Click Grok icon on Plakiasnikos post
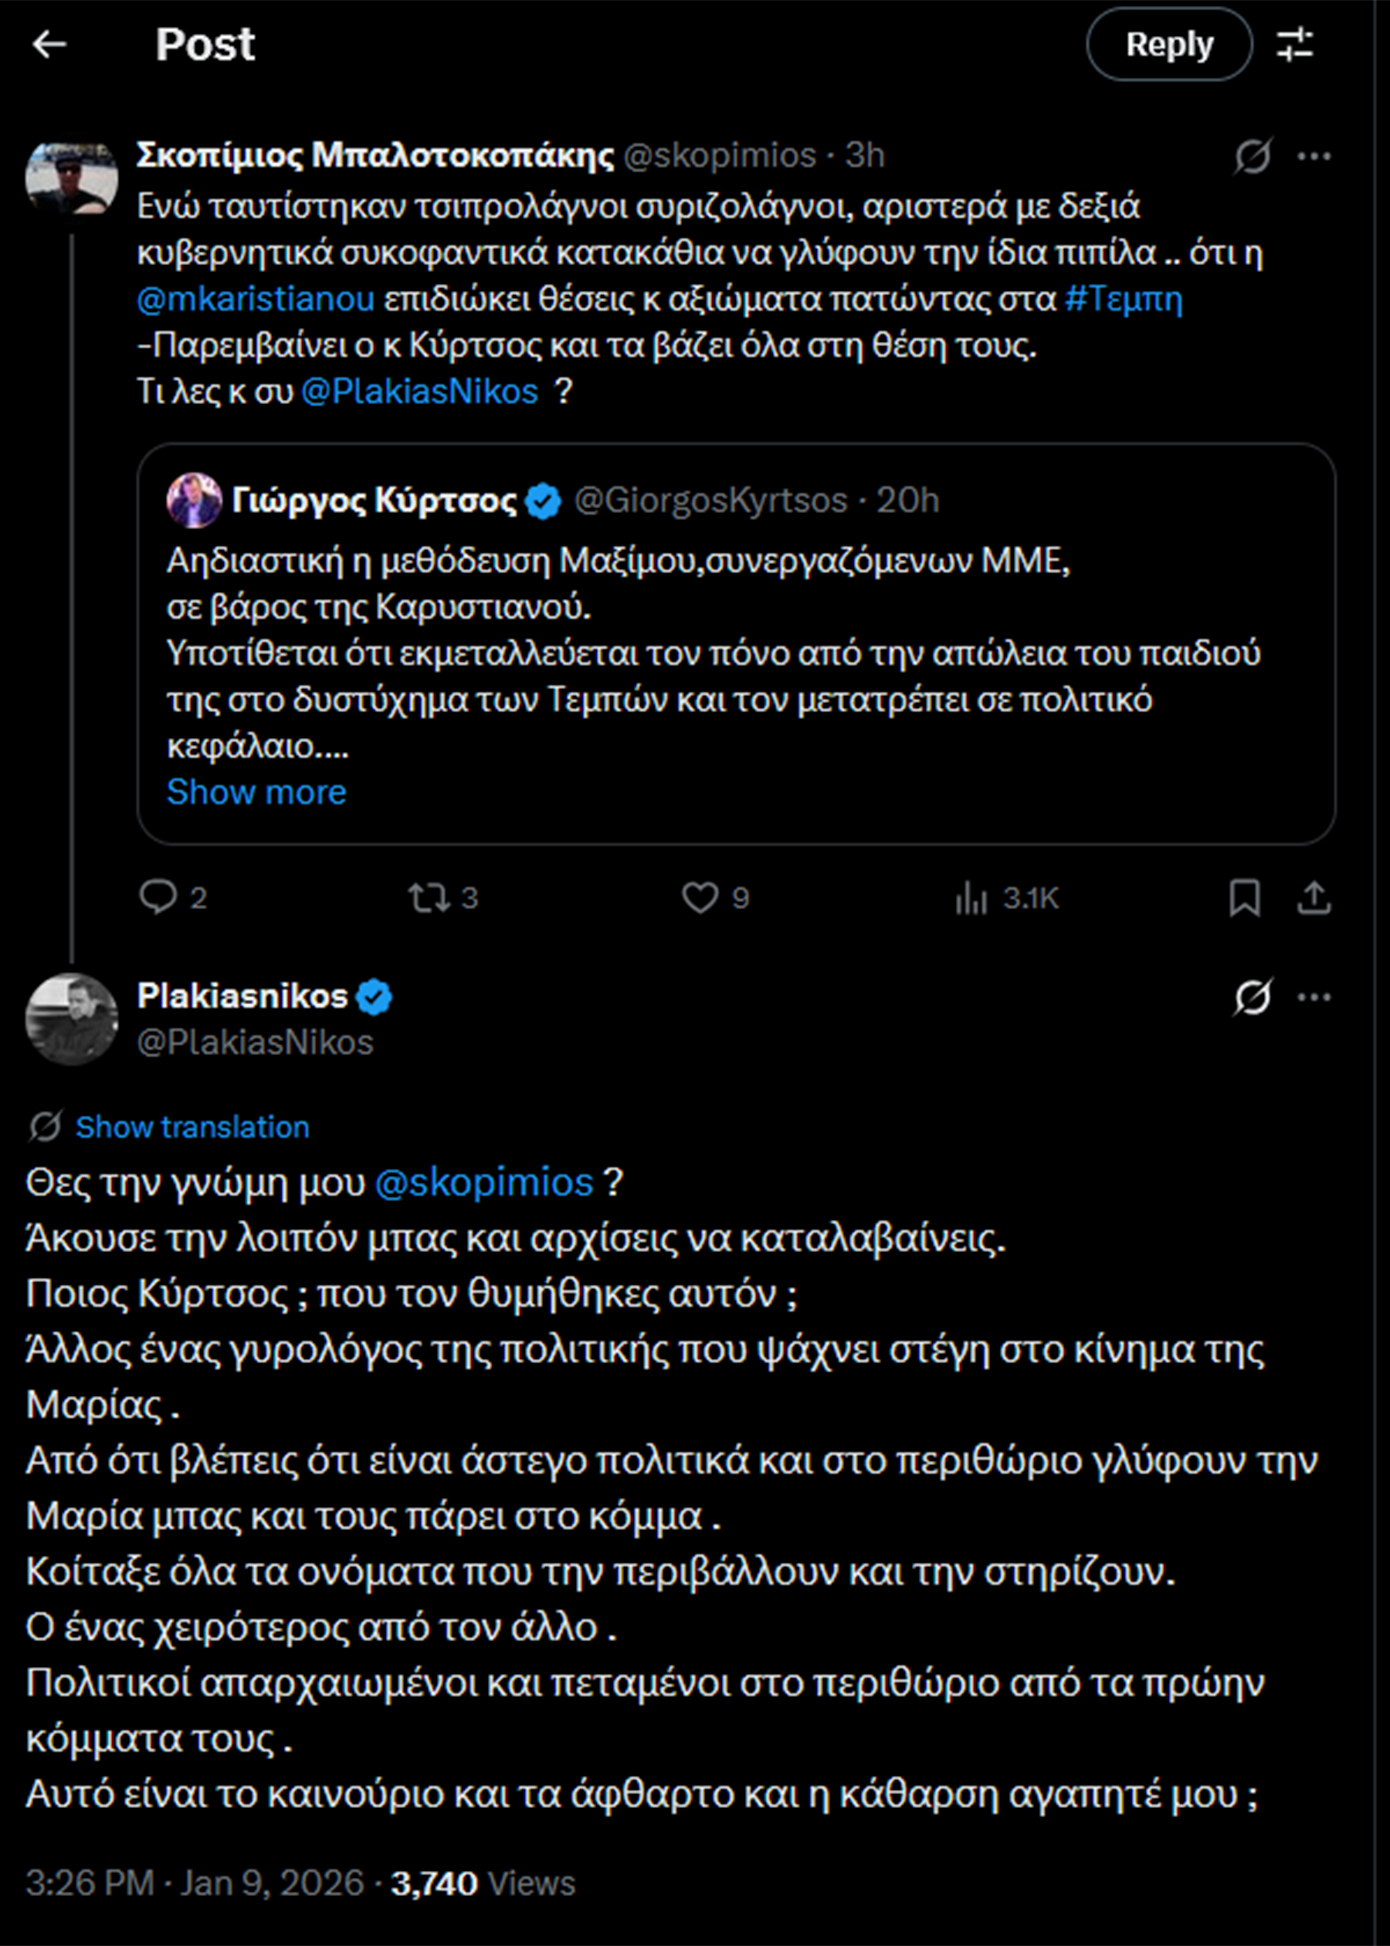Screen dimensions: 1390x1946 1252,997
